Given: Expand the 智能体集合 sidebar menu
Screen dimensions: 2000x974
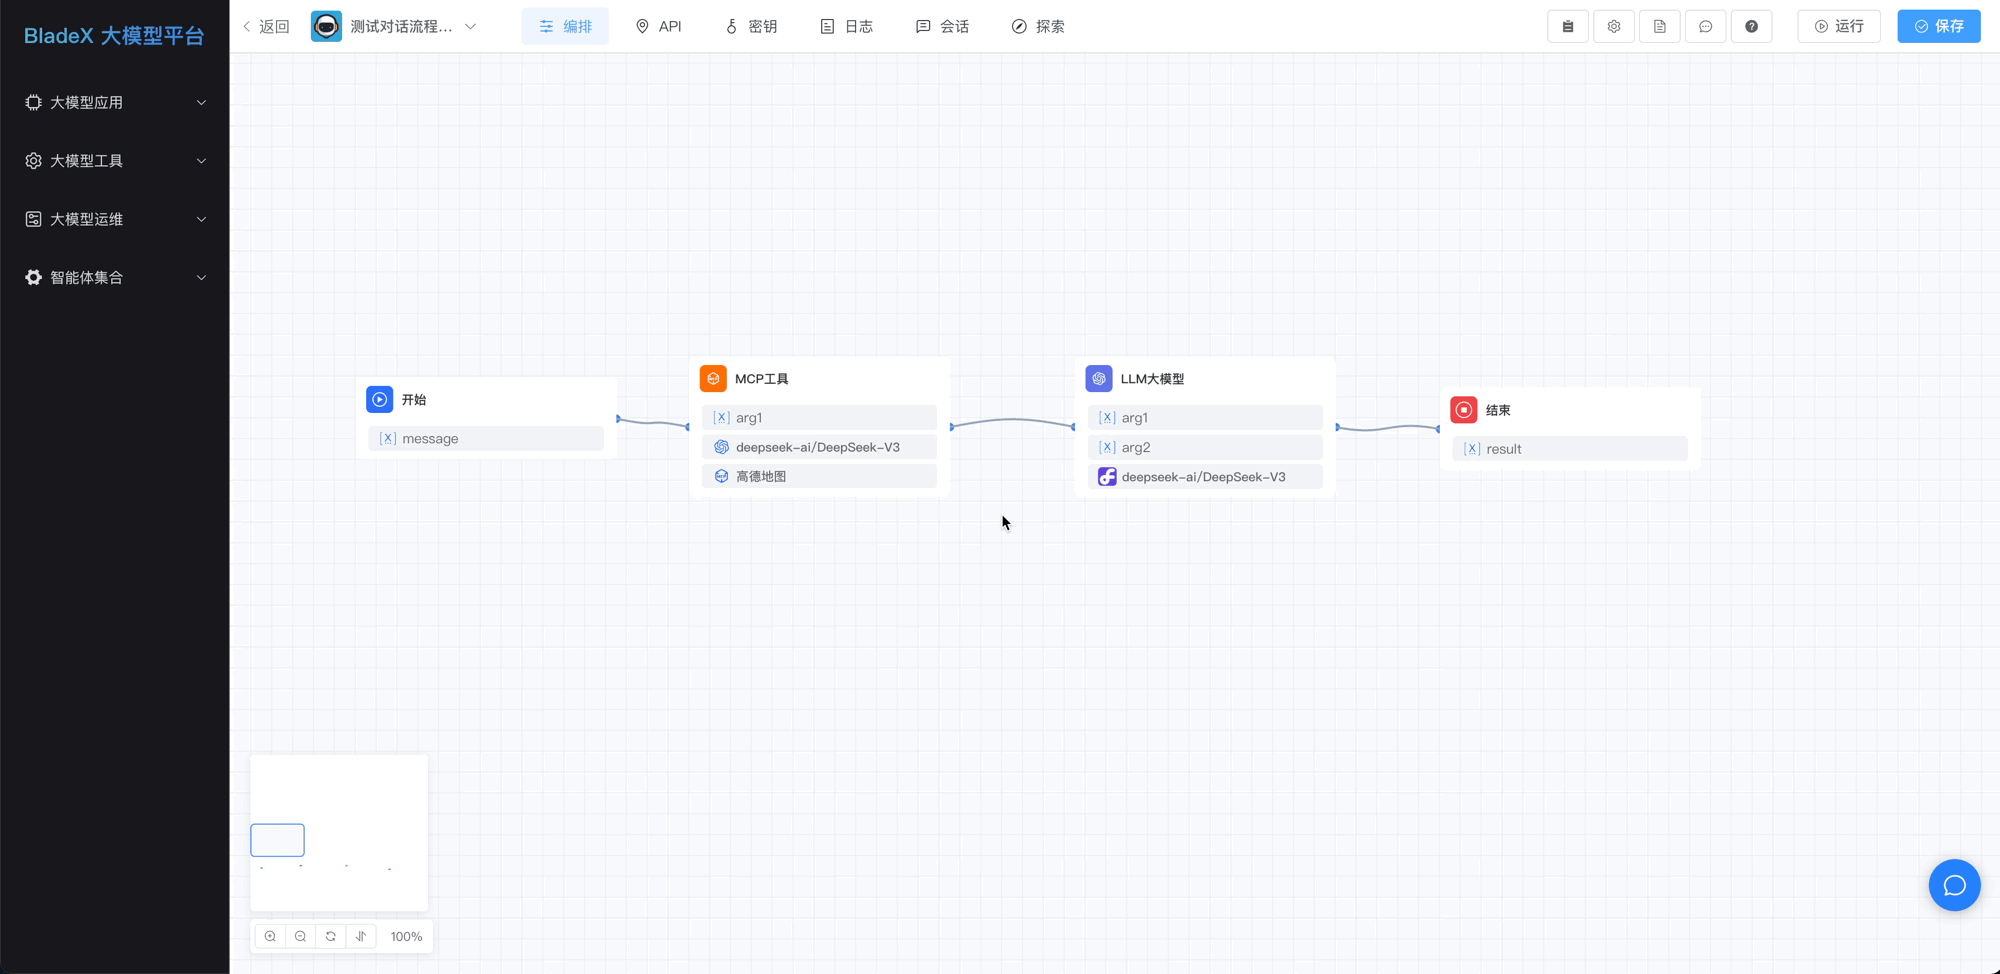Looking at the screenshot, I should click(x=115, y=277).
